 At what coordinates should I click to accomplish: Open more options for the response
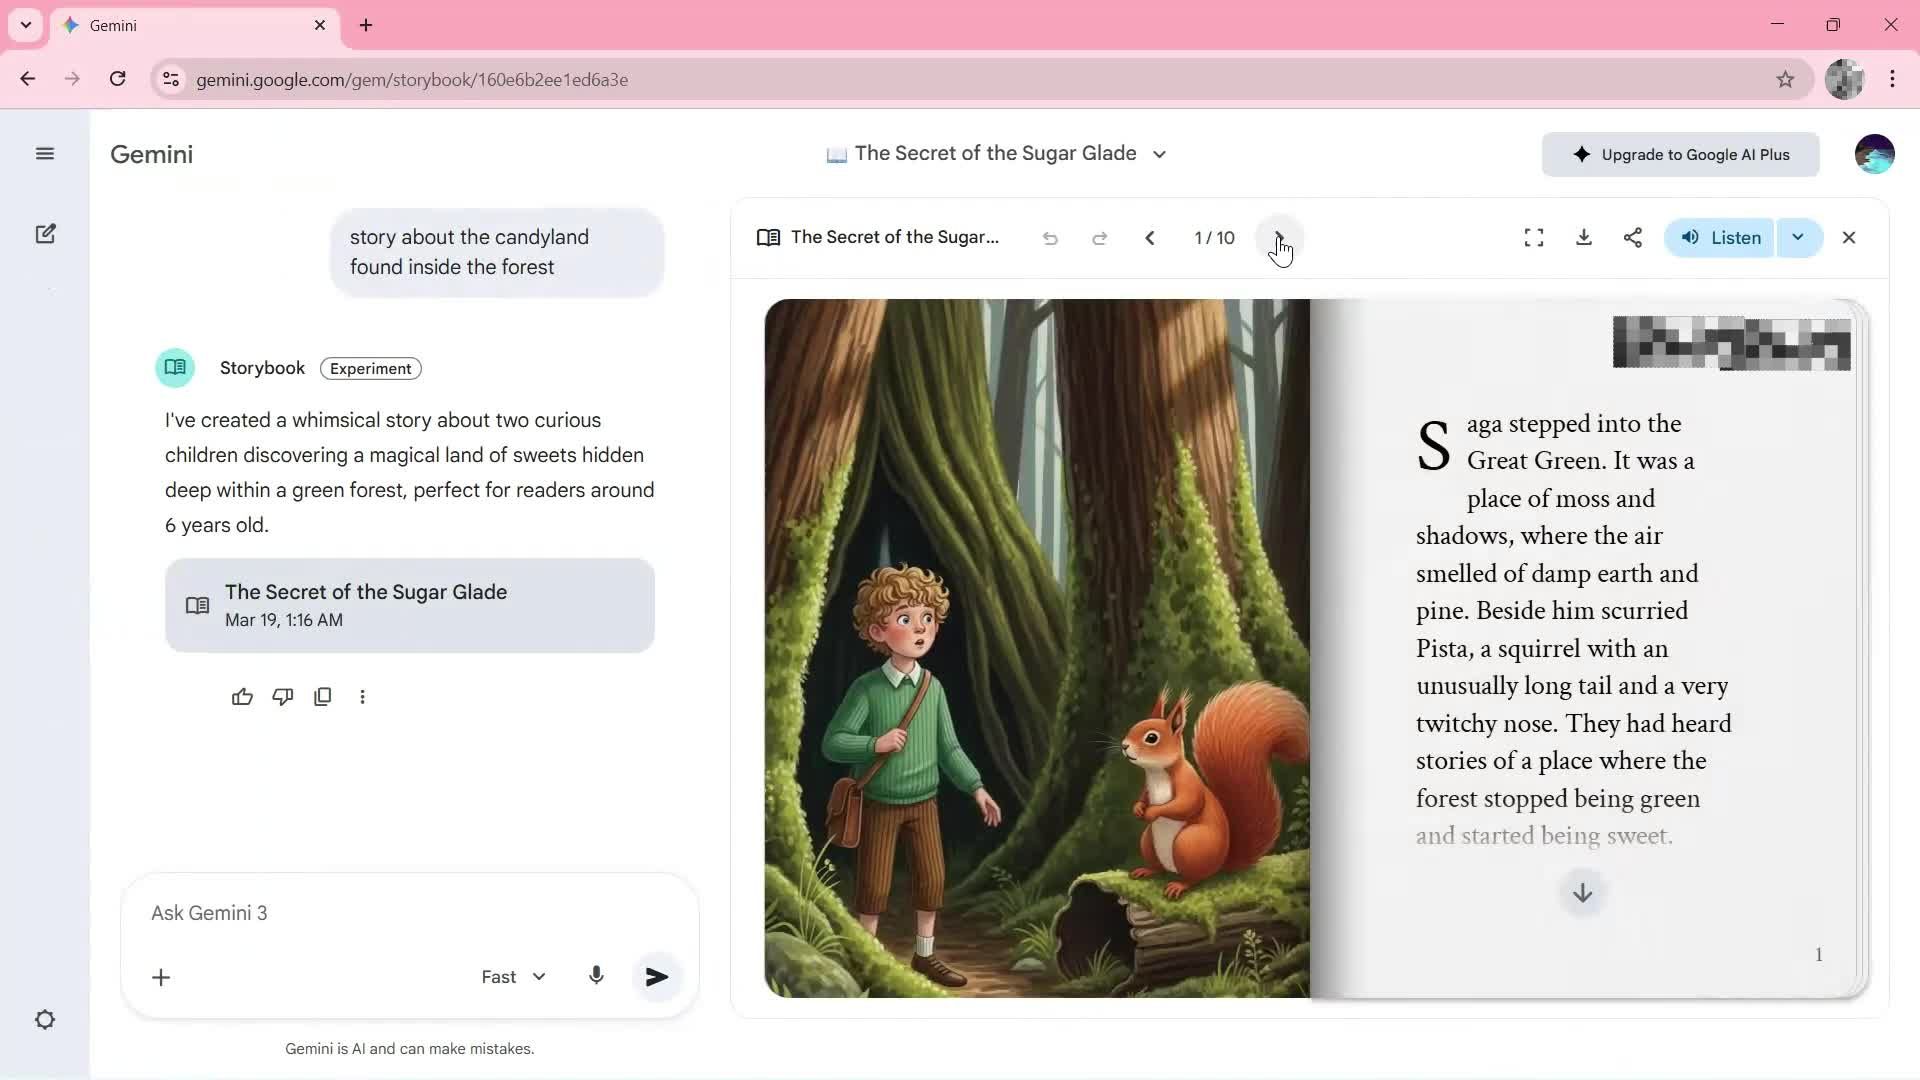362,697
